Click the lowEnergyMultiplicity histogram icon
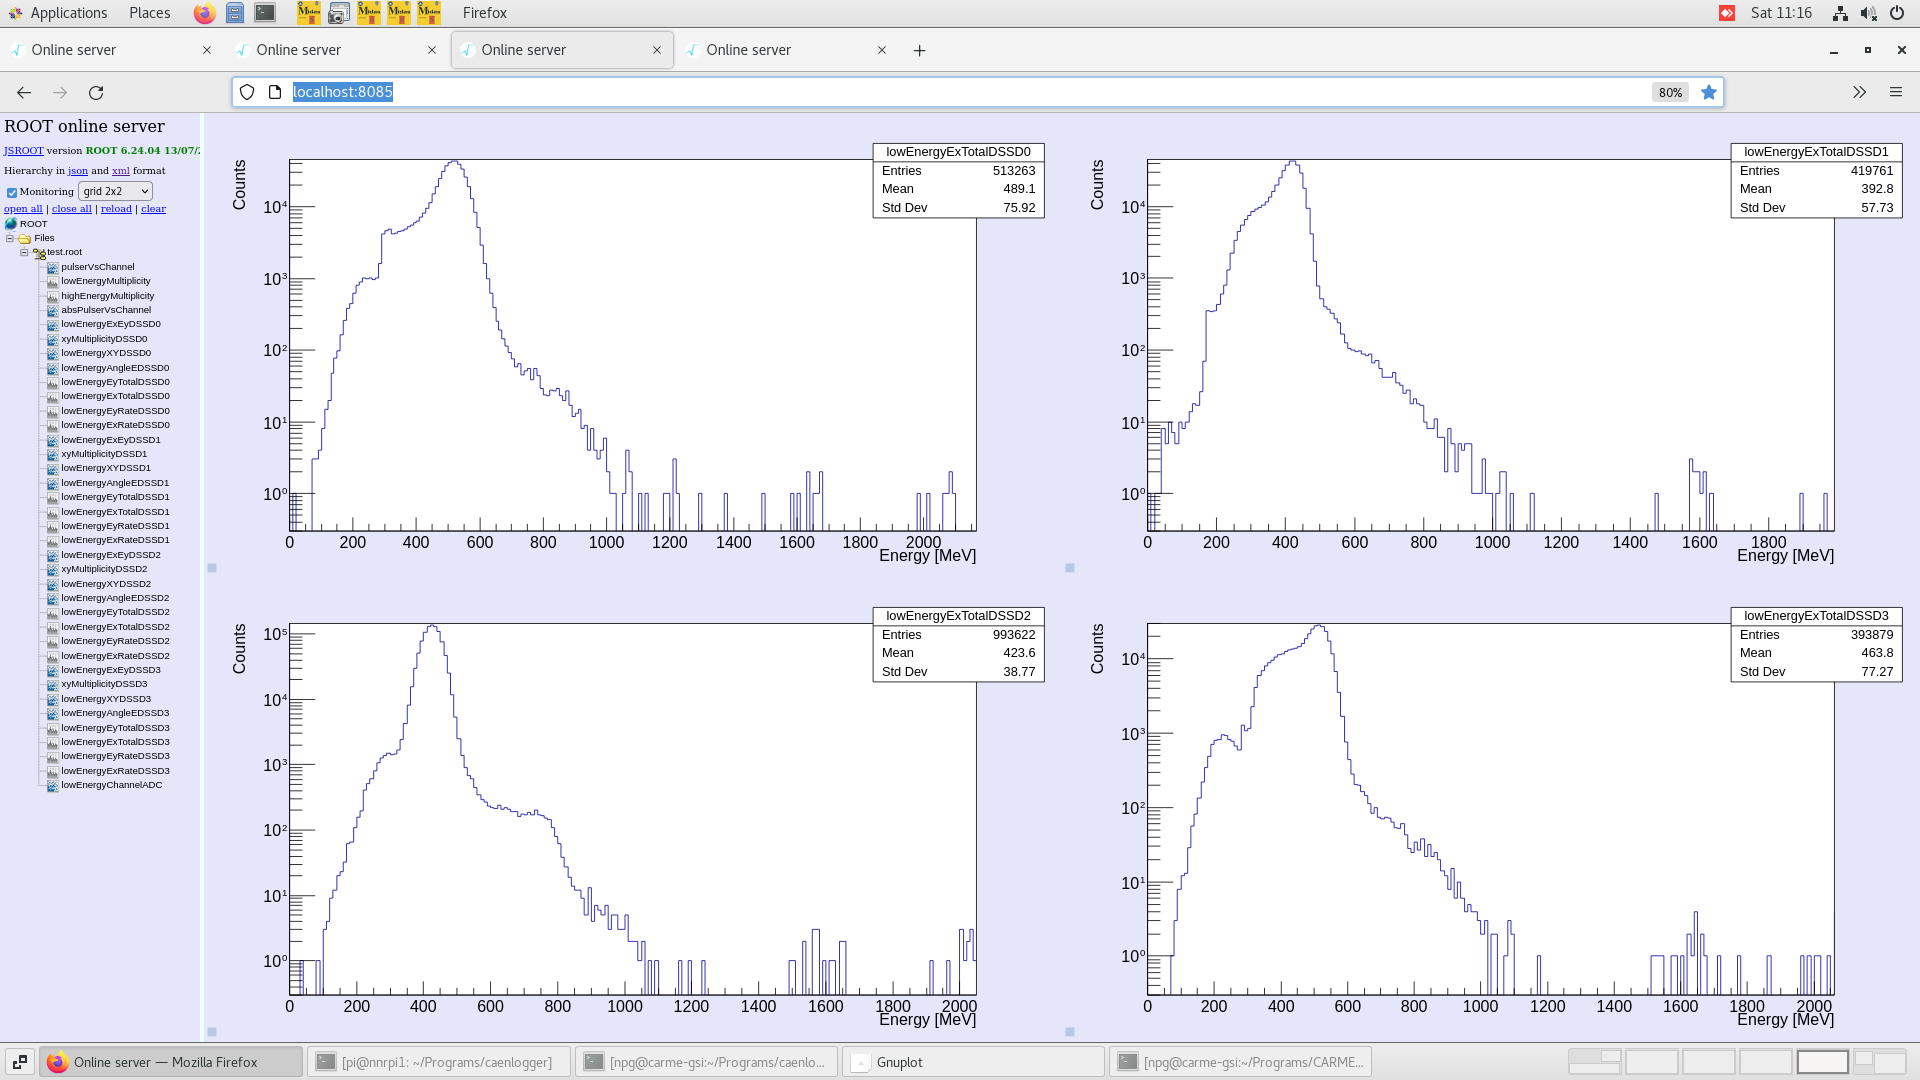Screen dimensions: 1920x1080 point(53,281)
